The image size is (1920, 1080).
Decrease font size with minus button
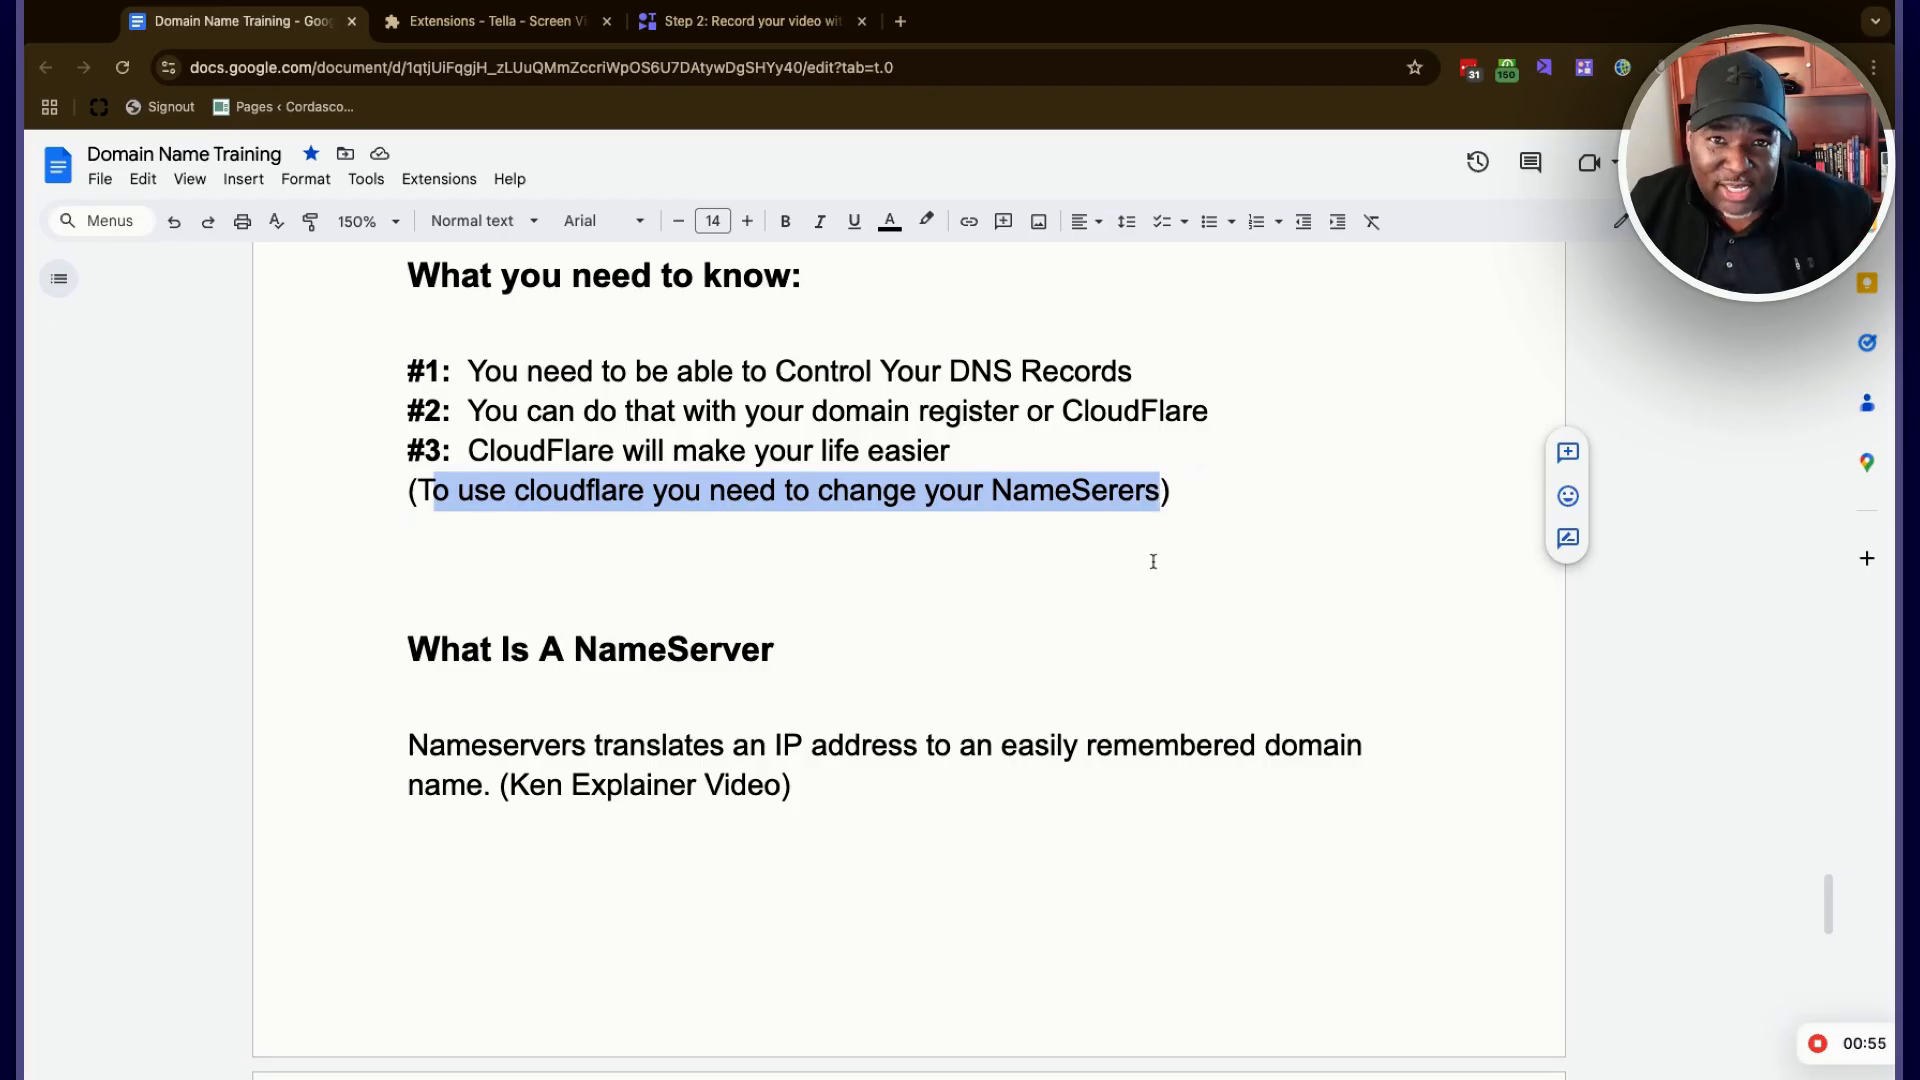(x=678, y=221)
